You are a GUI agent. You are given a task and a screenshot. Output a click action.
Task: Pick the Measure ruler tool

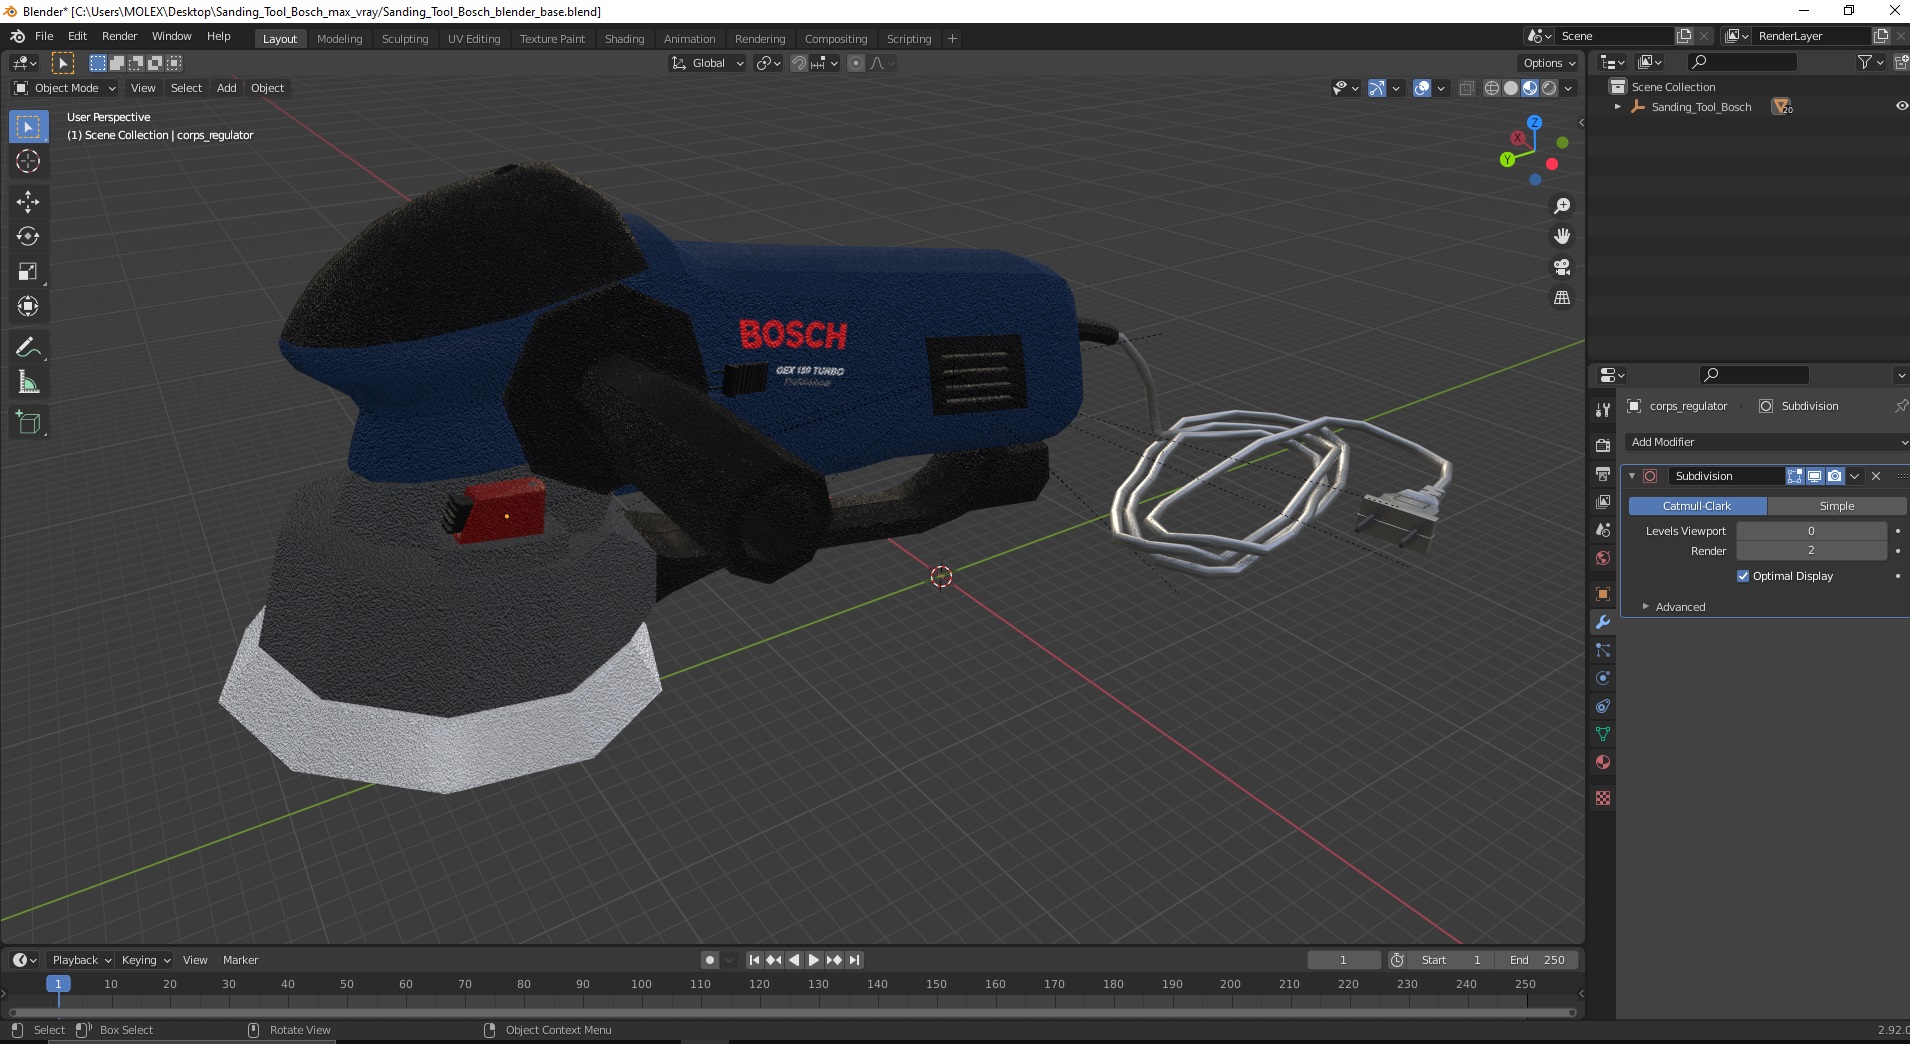(x=28, y=383)
